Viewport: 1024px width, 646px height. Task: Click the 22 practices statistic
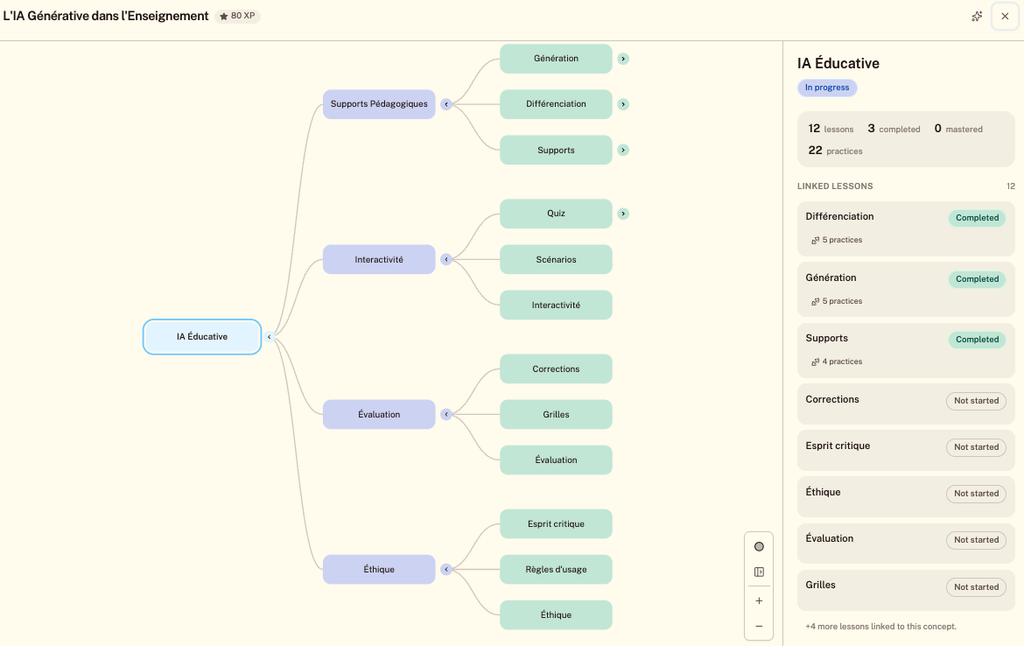coord(835,150)
